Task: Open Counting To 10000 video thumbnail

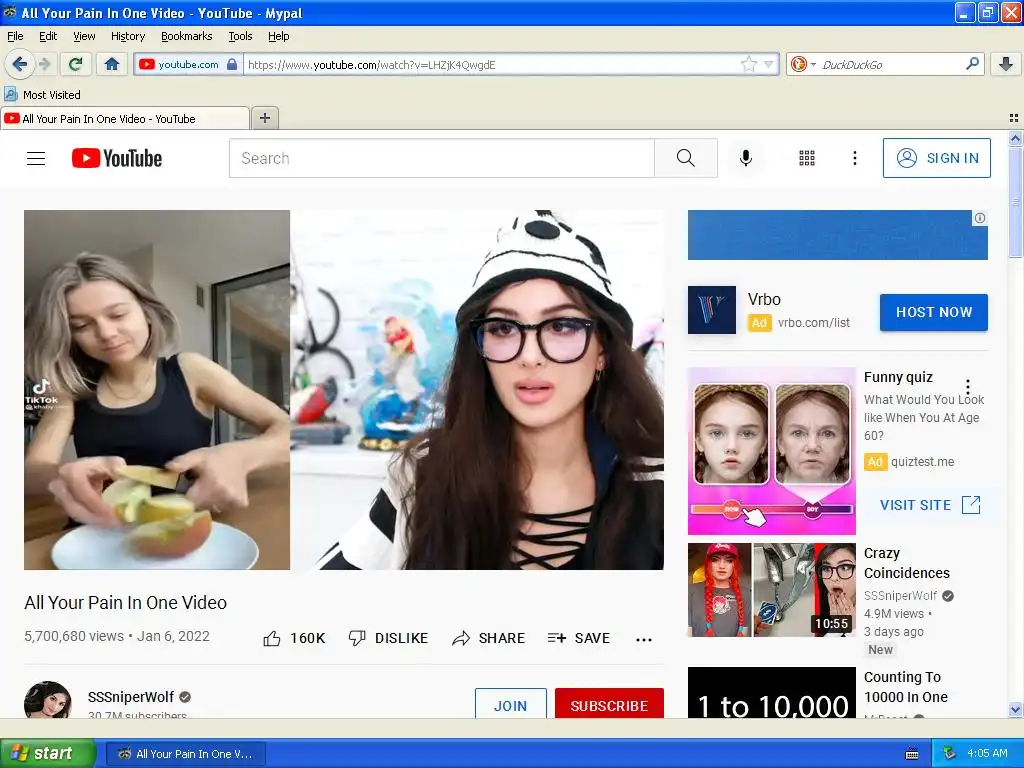Action: 772,693
